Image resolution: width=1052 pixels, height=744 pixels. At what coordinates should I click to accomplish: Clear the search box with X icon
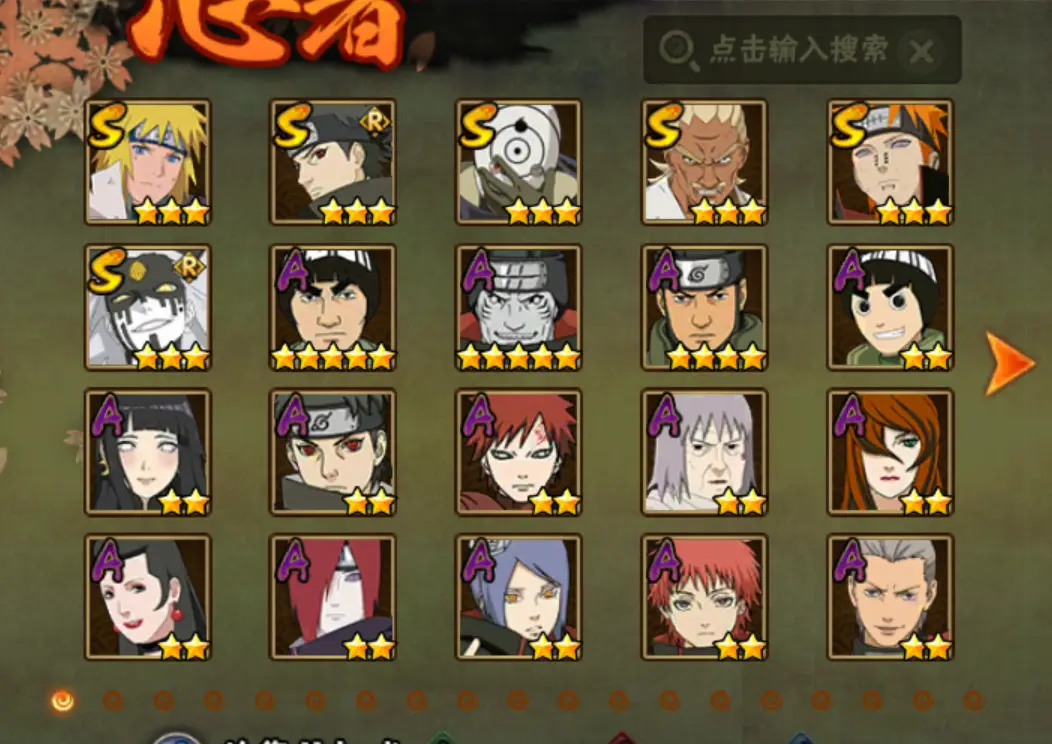point(922,51)
